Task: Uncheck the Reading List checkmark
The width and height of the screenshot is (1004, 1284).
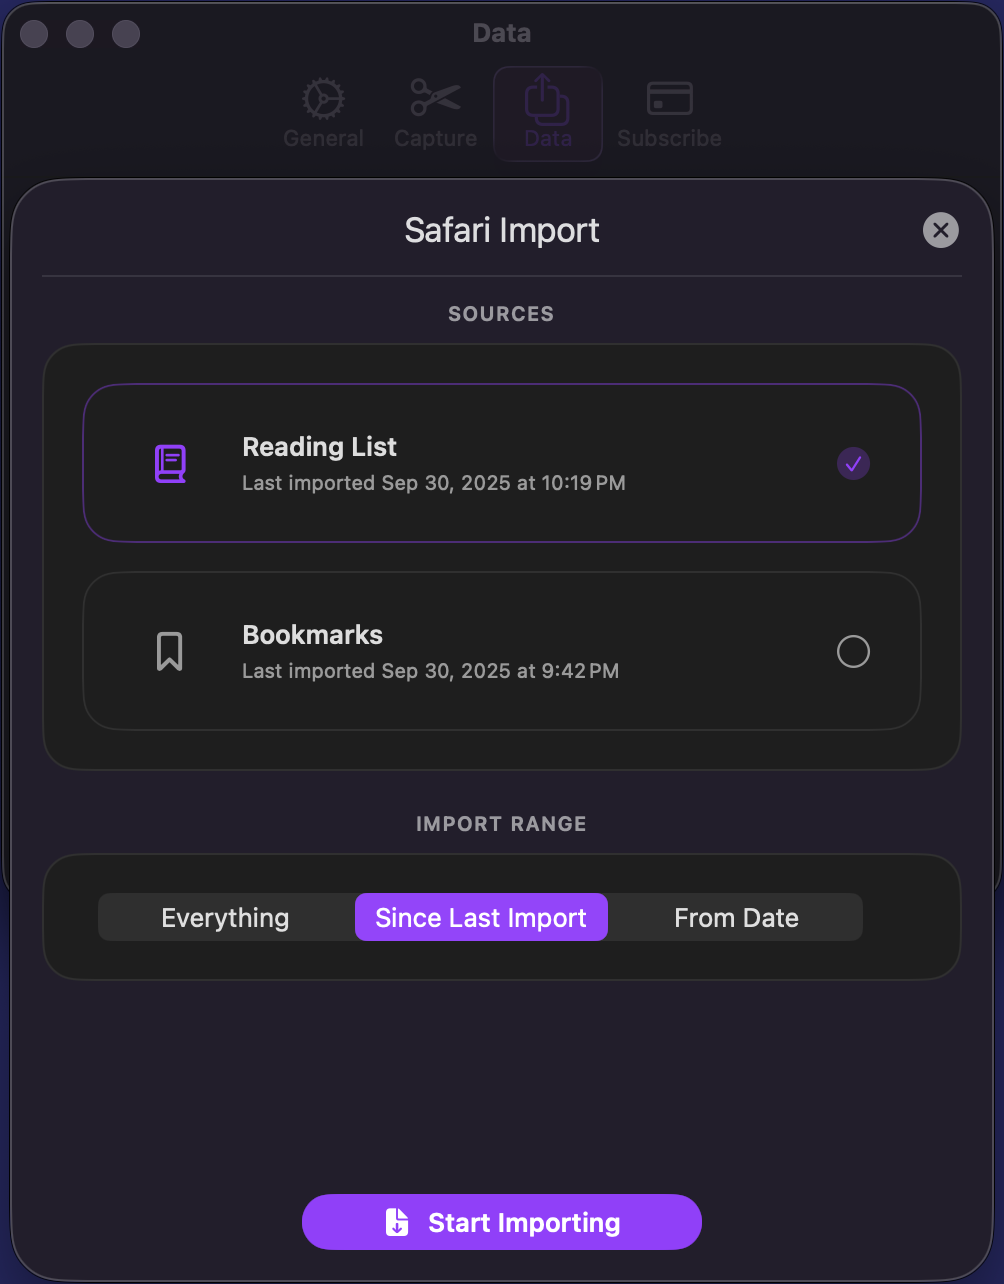Action: point(853,464)
